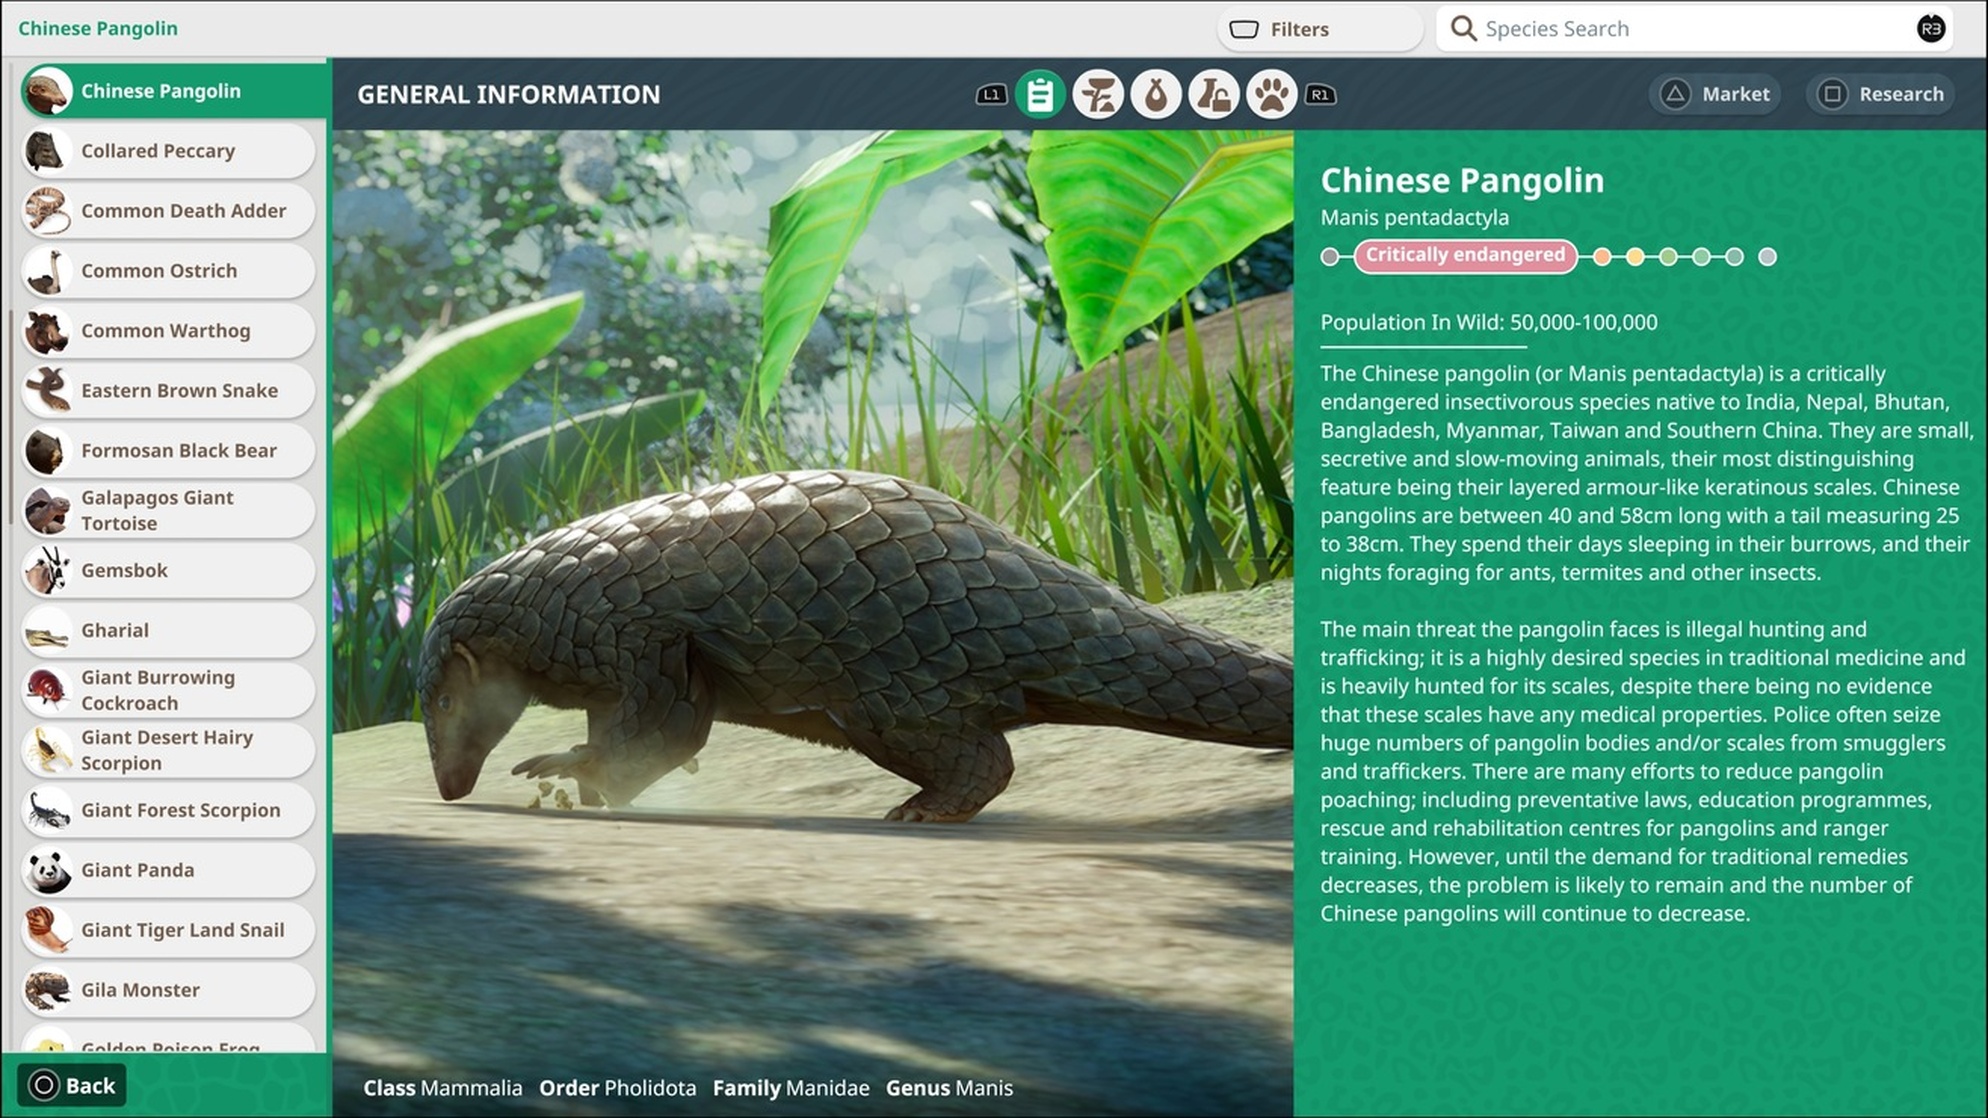Screen dimensions: 1988x1118
Task: Select Giant Panda thumbnail icon
Action: [x=47, y=871]
